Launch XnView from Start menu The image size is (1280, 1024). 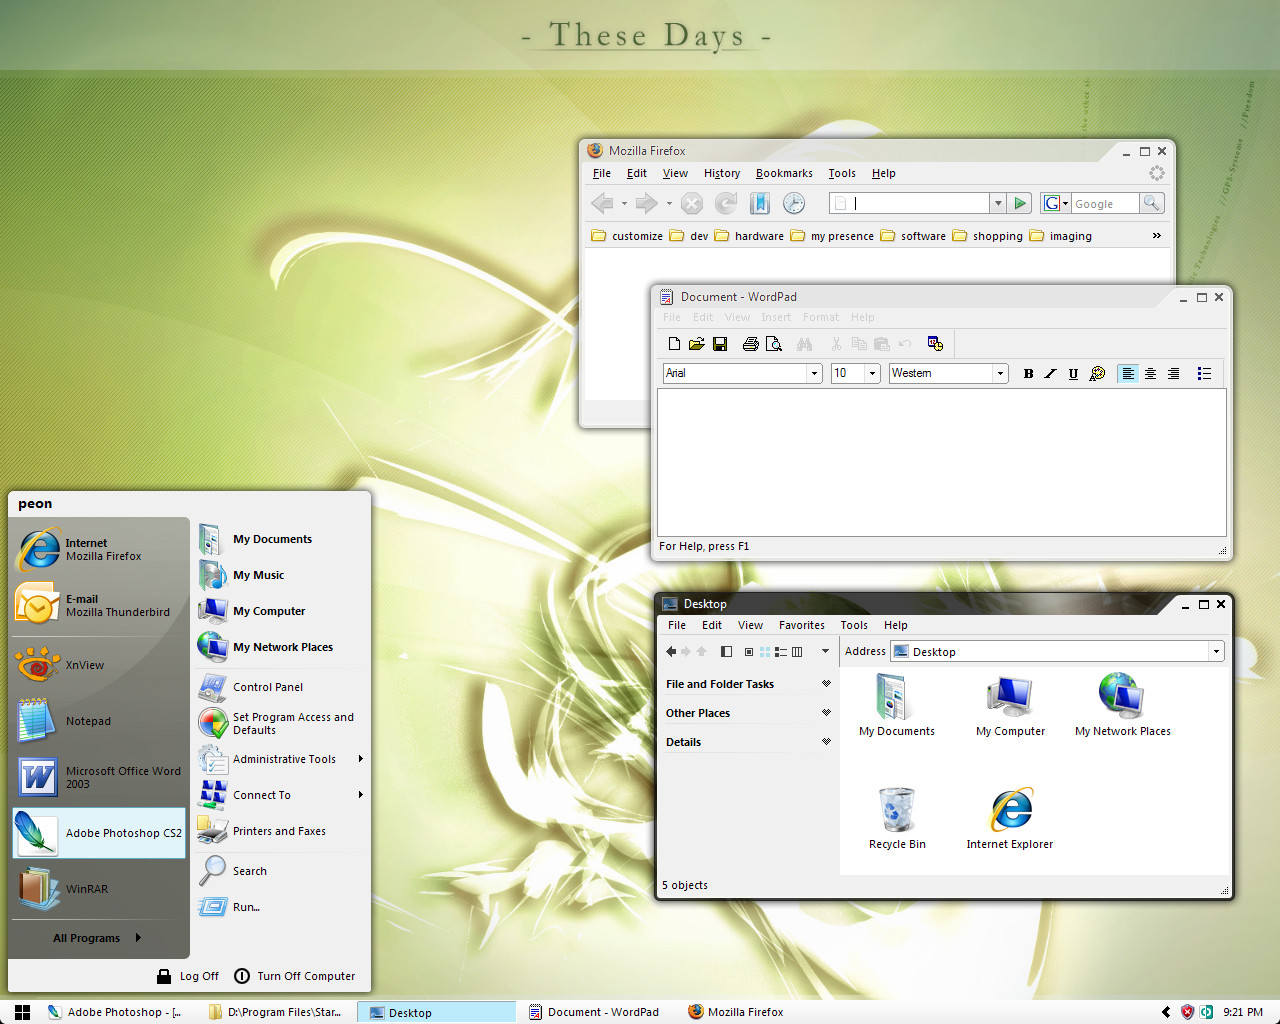click(99, 665)
